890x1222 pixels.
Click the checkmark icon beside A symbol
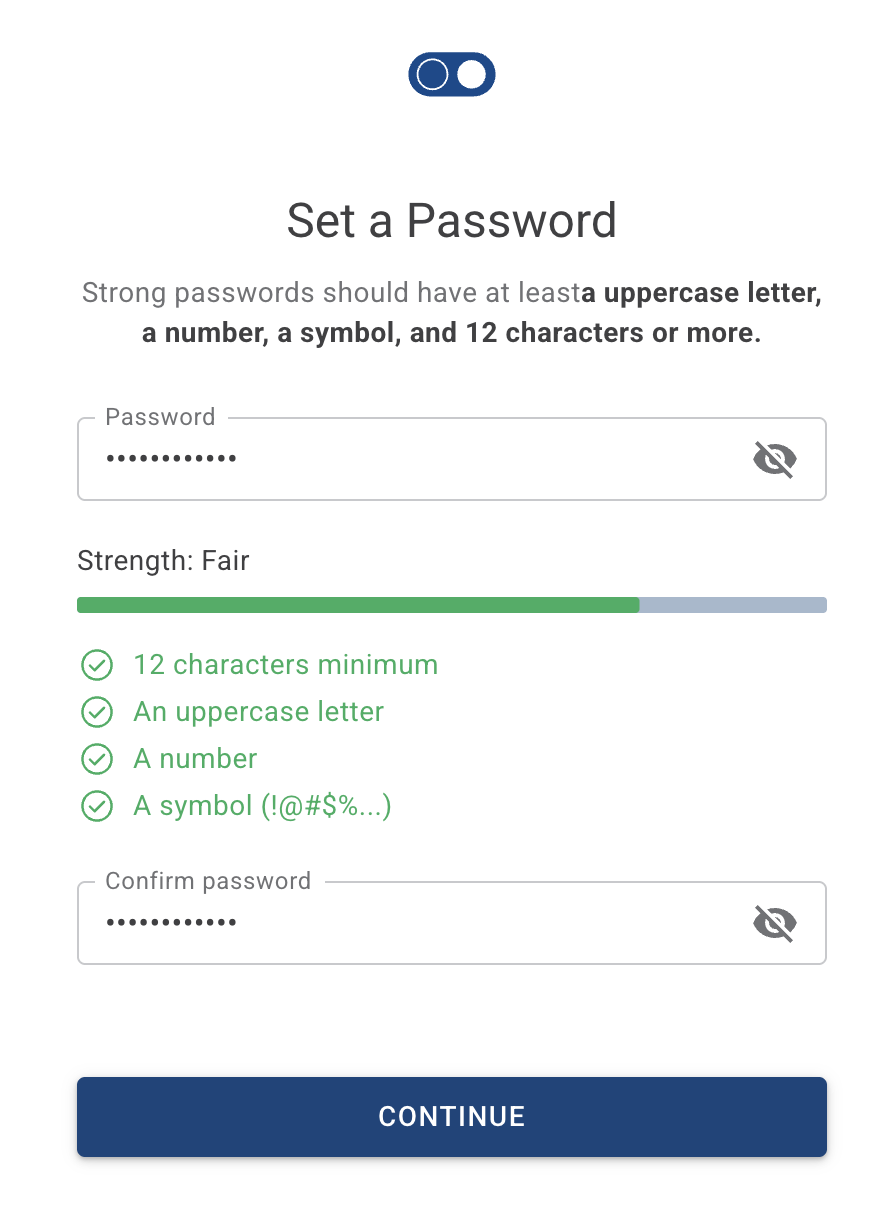[96, 806]
